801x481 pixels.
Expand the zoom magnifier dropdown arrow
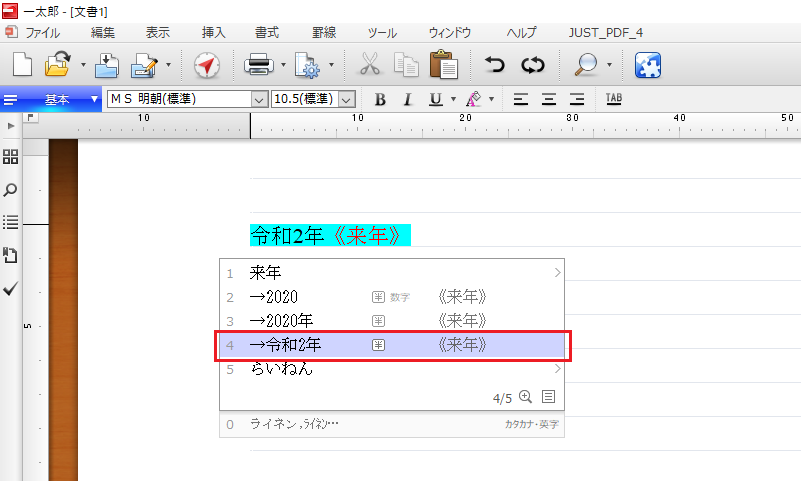tap(609, 65)
